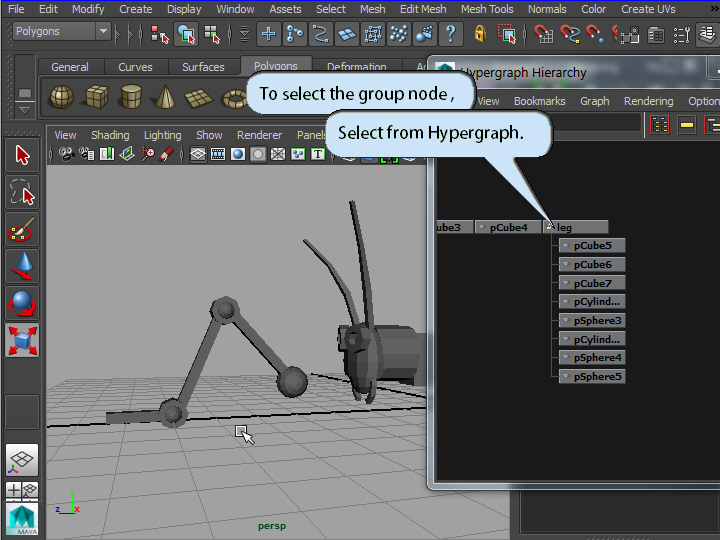
Task: Toggle the deformations selection mask
Action: (373, 34)
